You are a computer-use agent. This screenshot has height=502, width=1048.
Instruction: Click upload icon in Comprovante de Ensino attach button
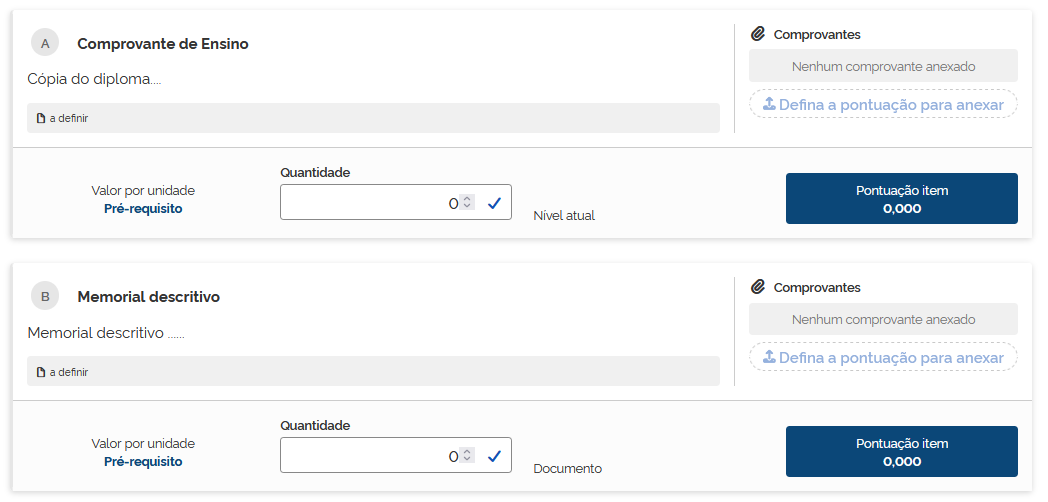(769, 104)
